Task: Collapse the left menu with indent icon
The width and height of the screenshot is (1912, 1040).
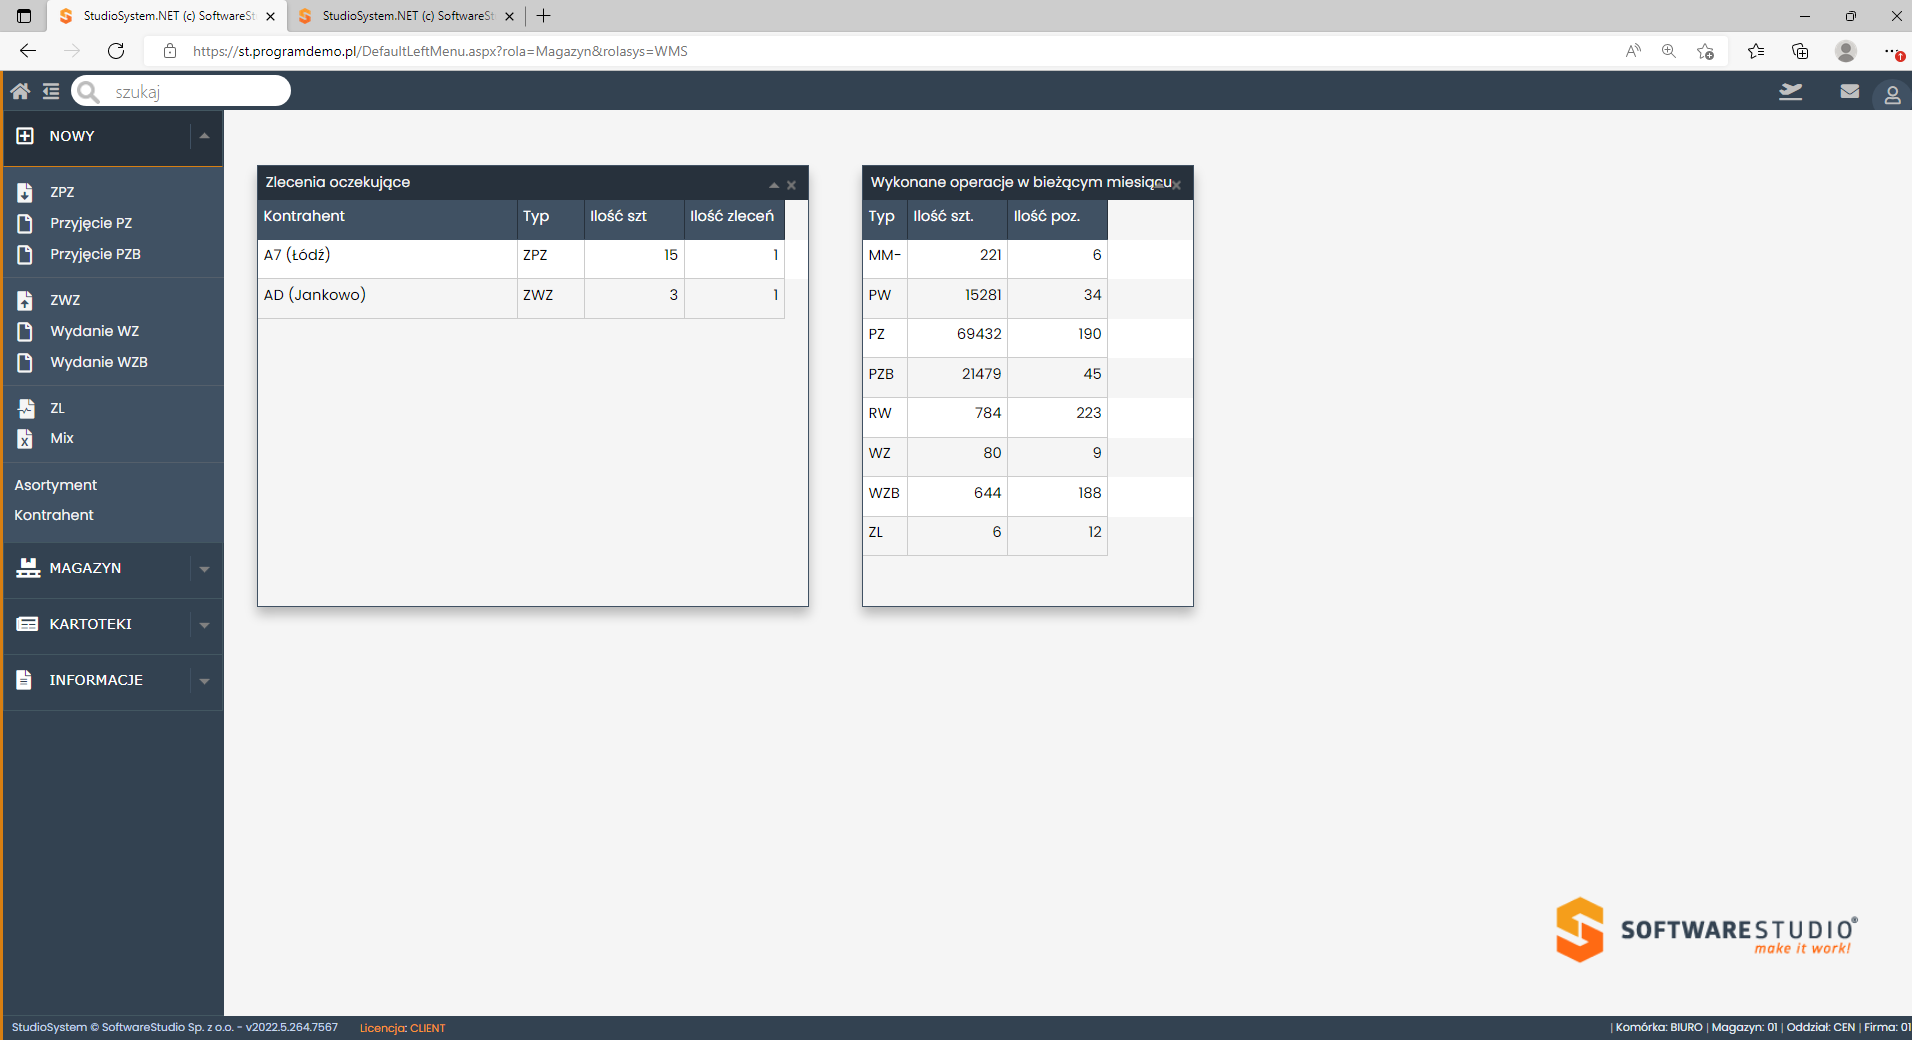Action: pos(51,92)
